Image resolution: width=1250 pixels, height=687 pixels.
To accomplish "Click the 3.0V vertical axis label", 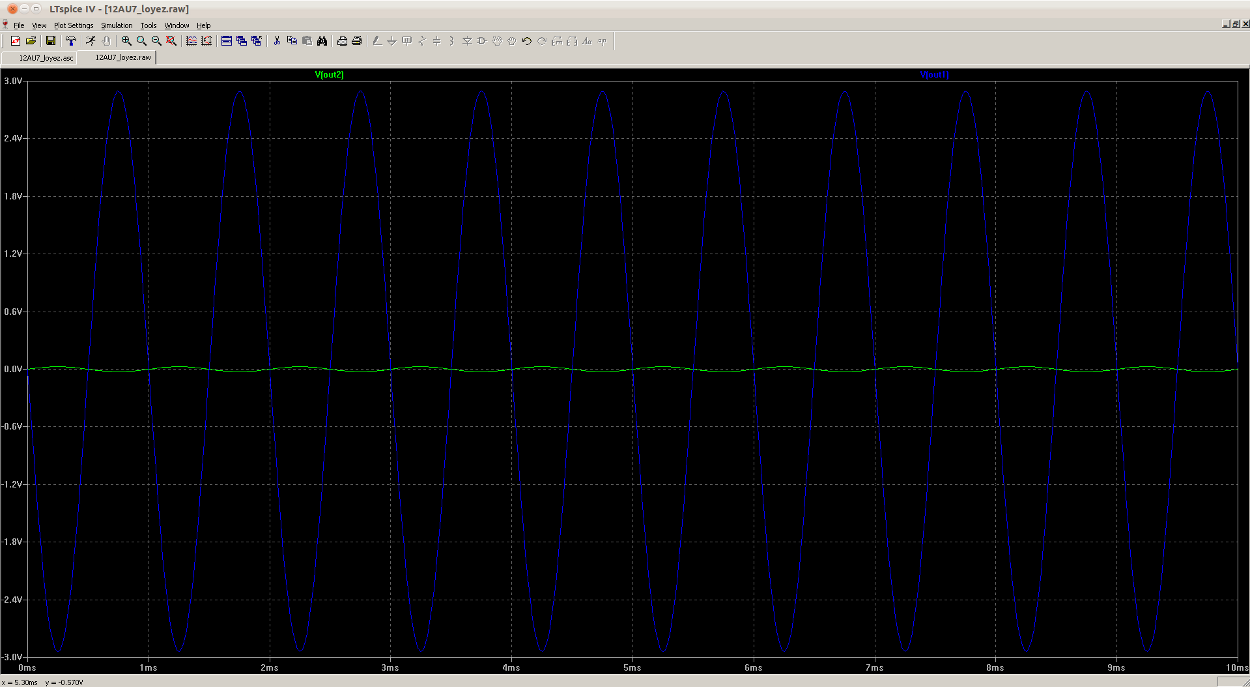I will [x=13, y=80].
